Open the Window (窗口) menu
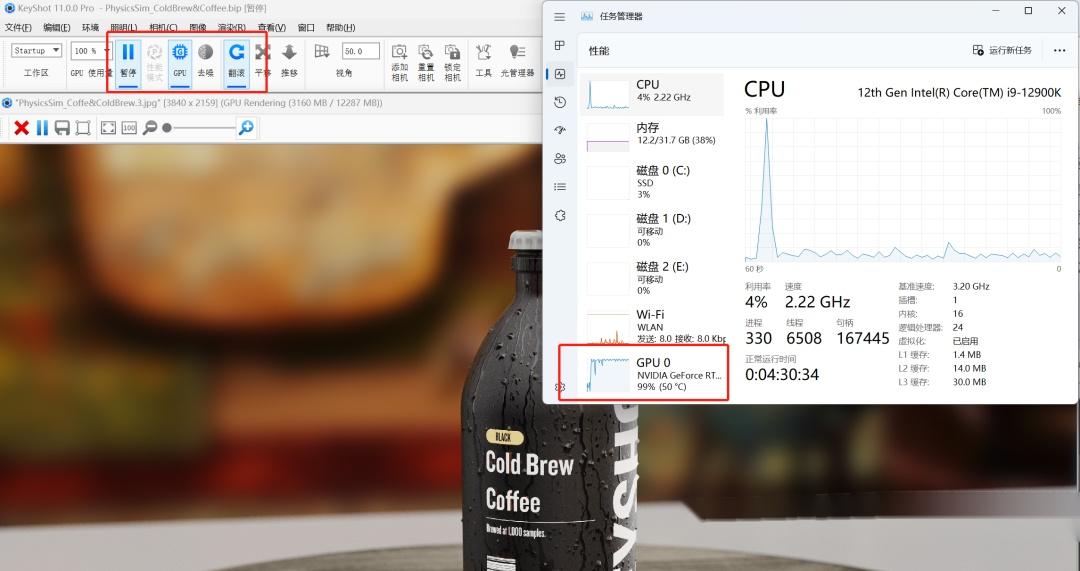Viewport: 1080px width, 571px height. pyautogui.click(x=306, y=28)
